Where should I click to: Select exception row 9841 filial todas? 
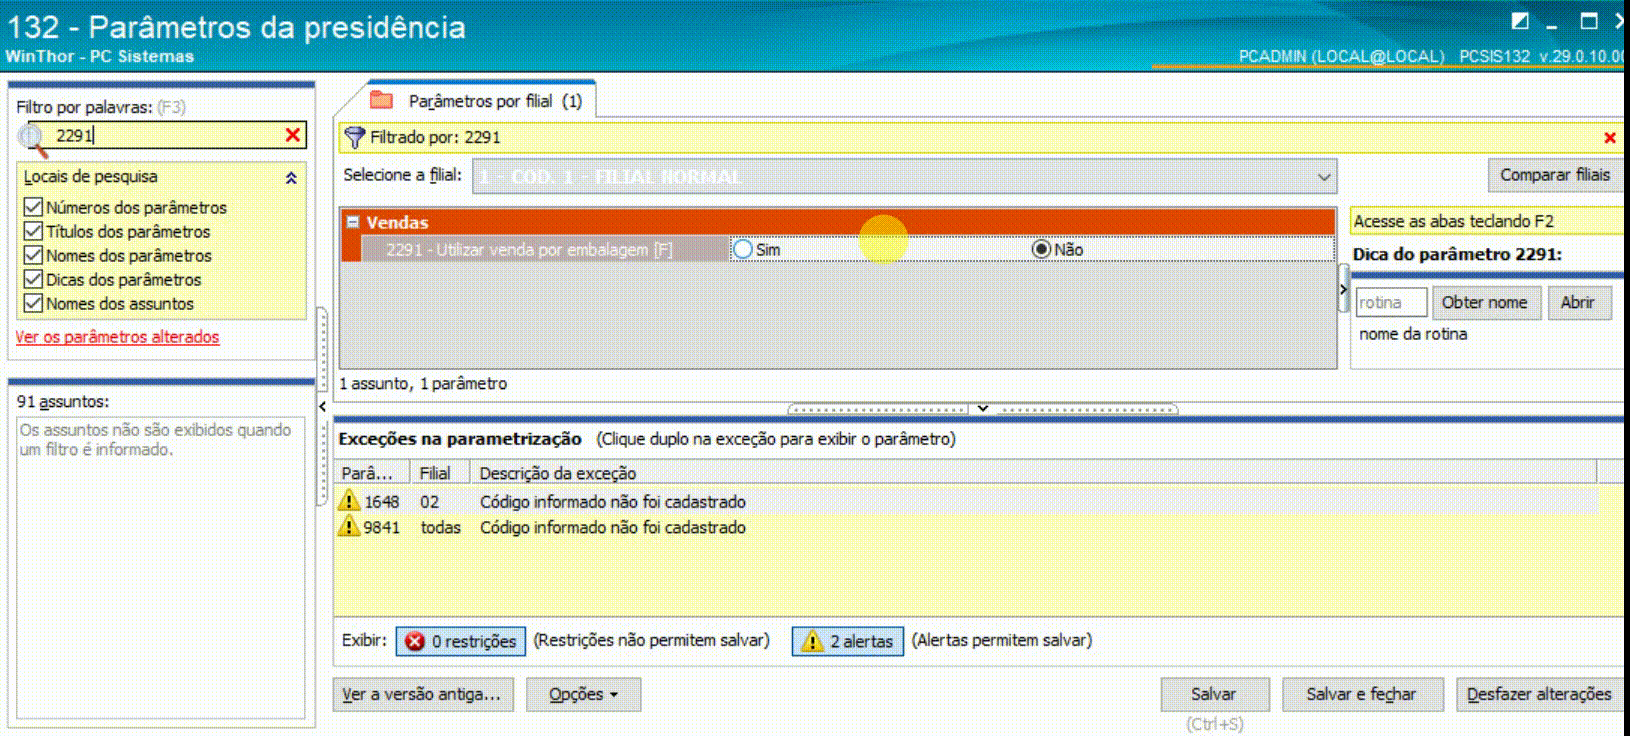point(966,527)
